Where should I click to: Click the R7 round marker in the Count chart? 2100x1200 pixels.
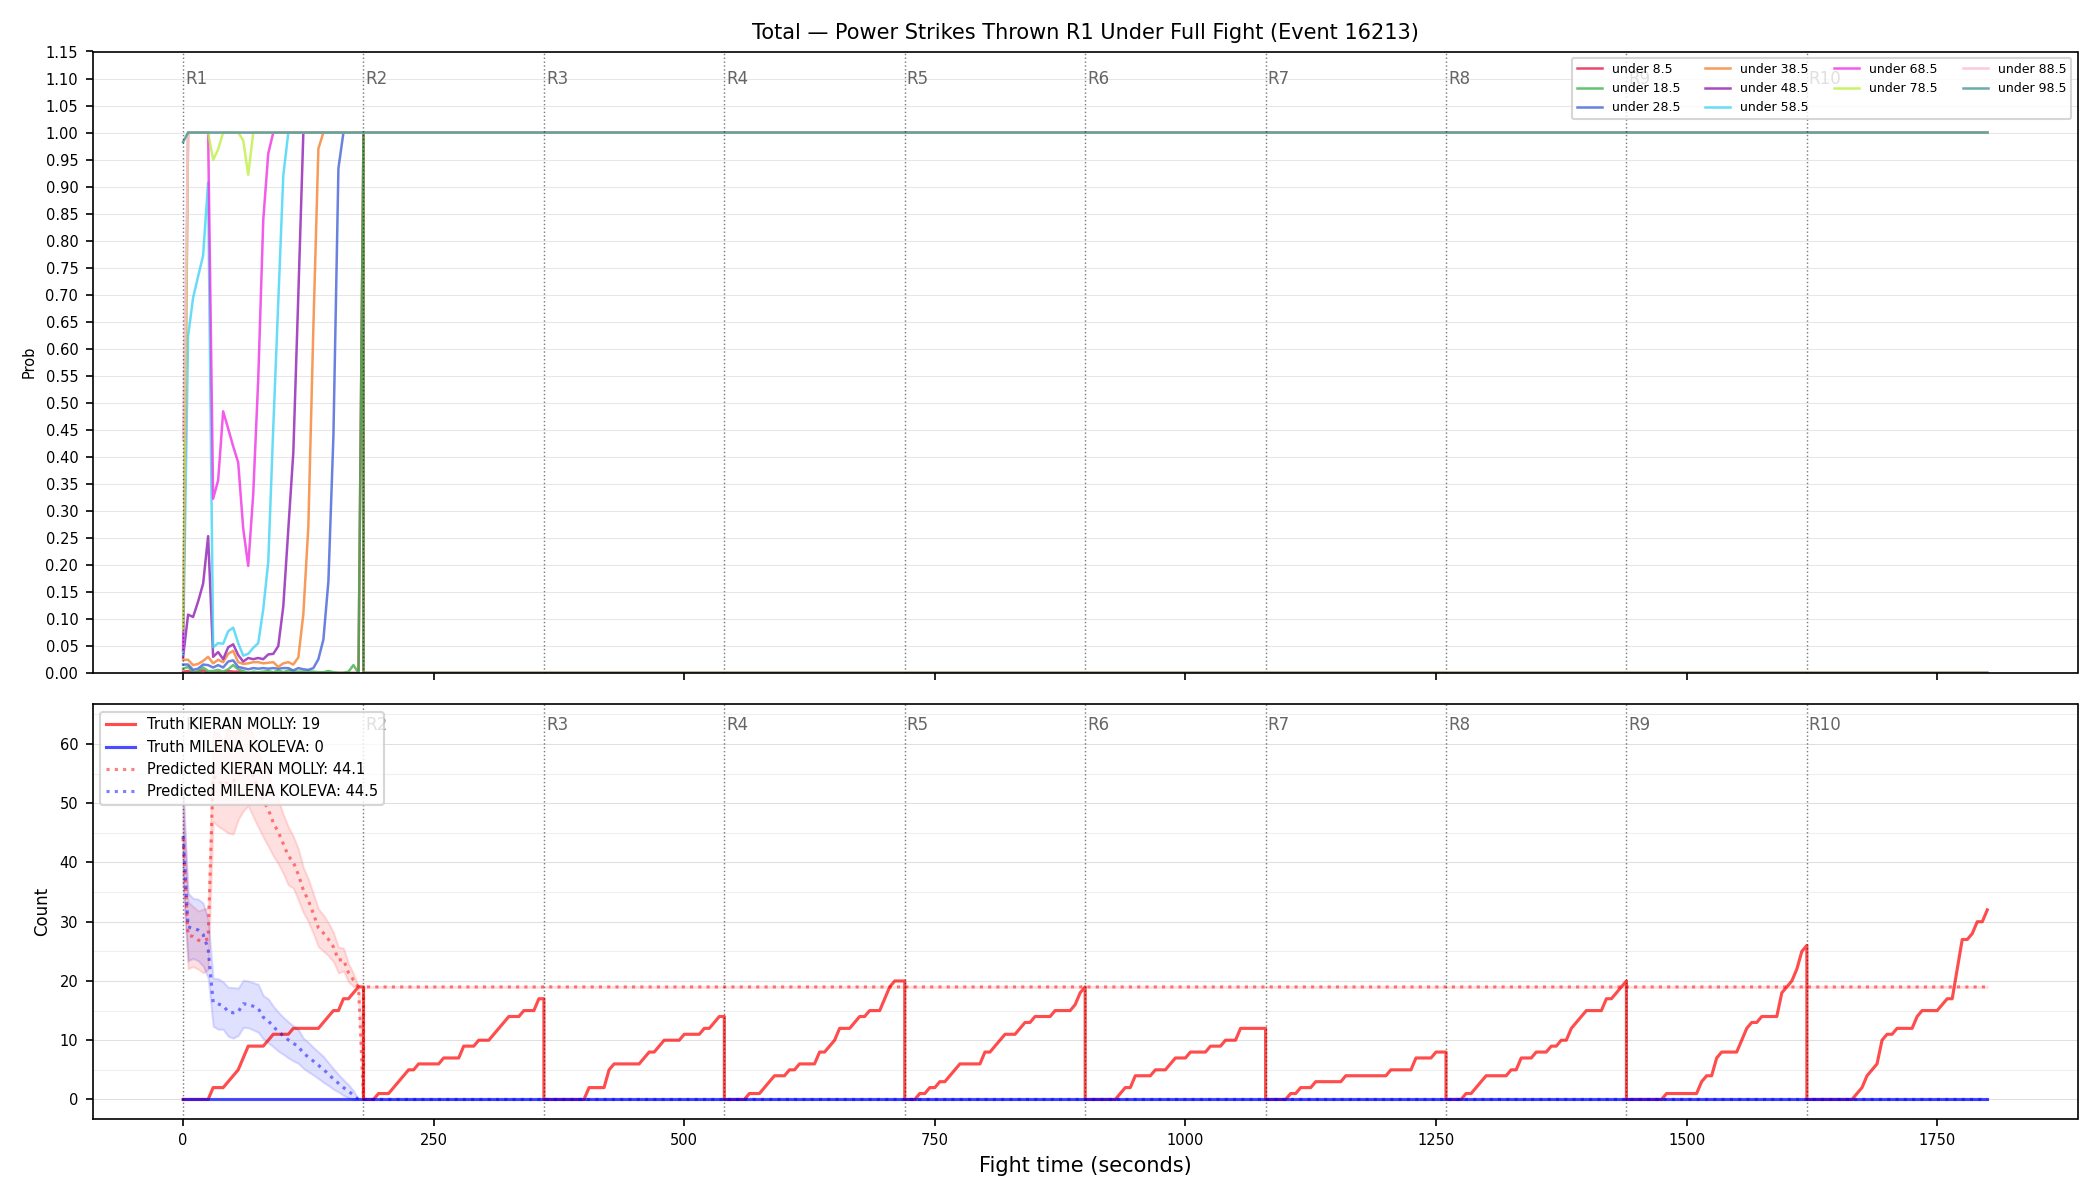pos(1278,724)
